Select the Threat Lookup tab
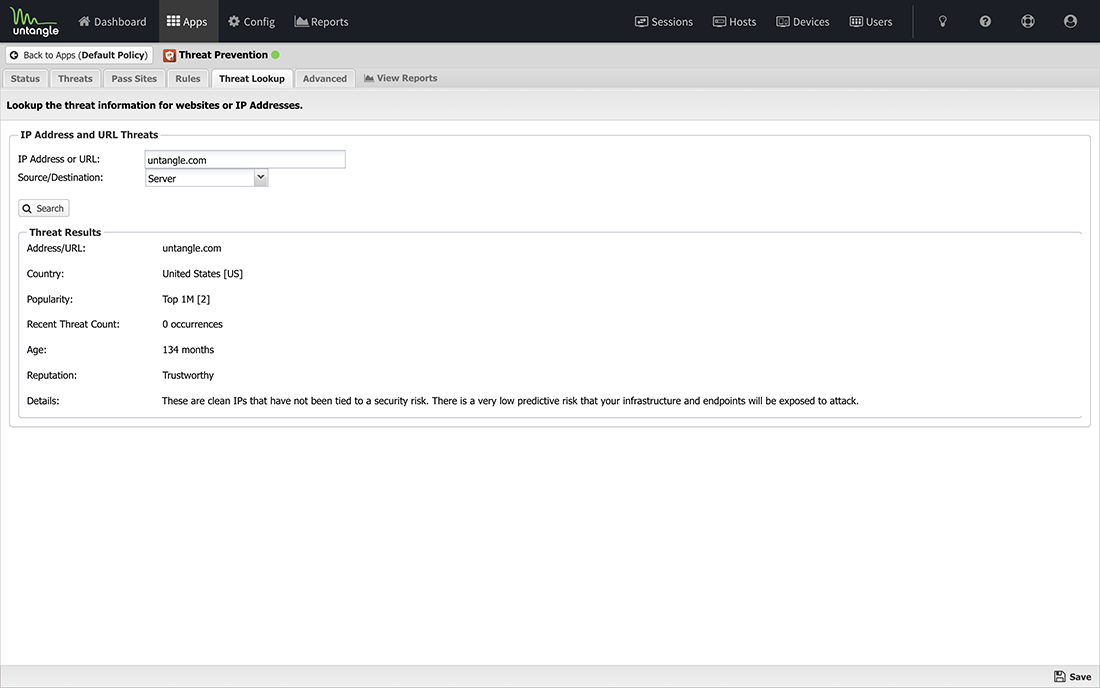The image size is (1100, 688). tap(252, 79)
